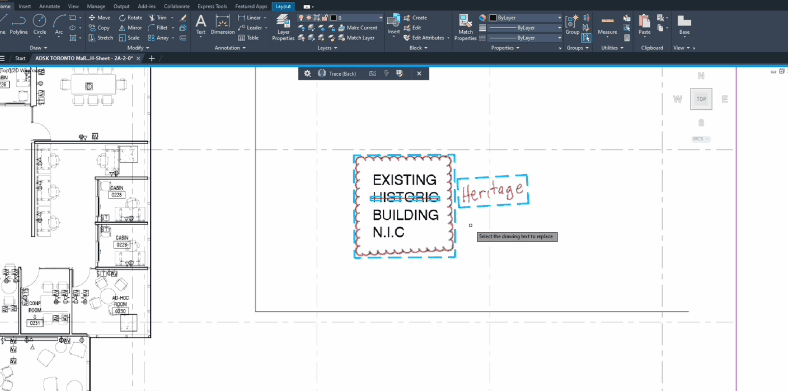This screenshot has height=391, width=788.
Task: Click the Dimension annotation tool
Action: coord(223,24)
